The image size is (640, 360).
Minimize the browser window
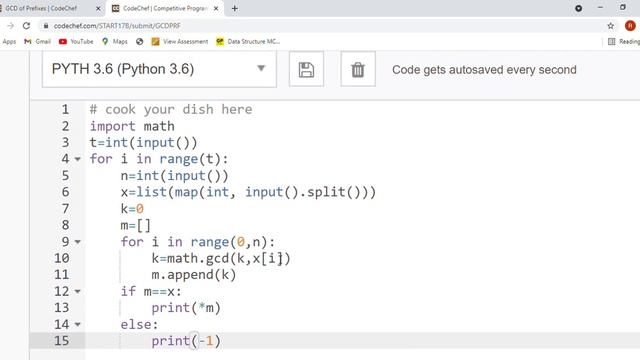pyautogui.click(x=600, y=8)
